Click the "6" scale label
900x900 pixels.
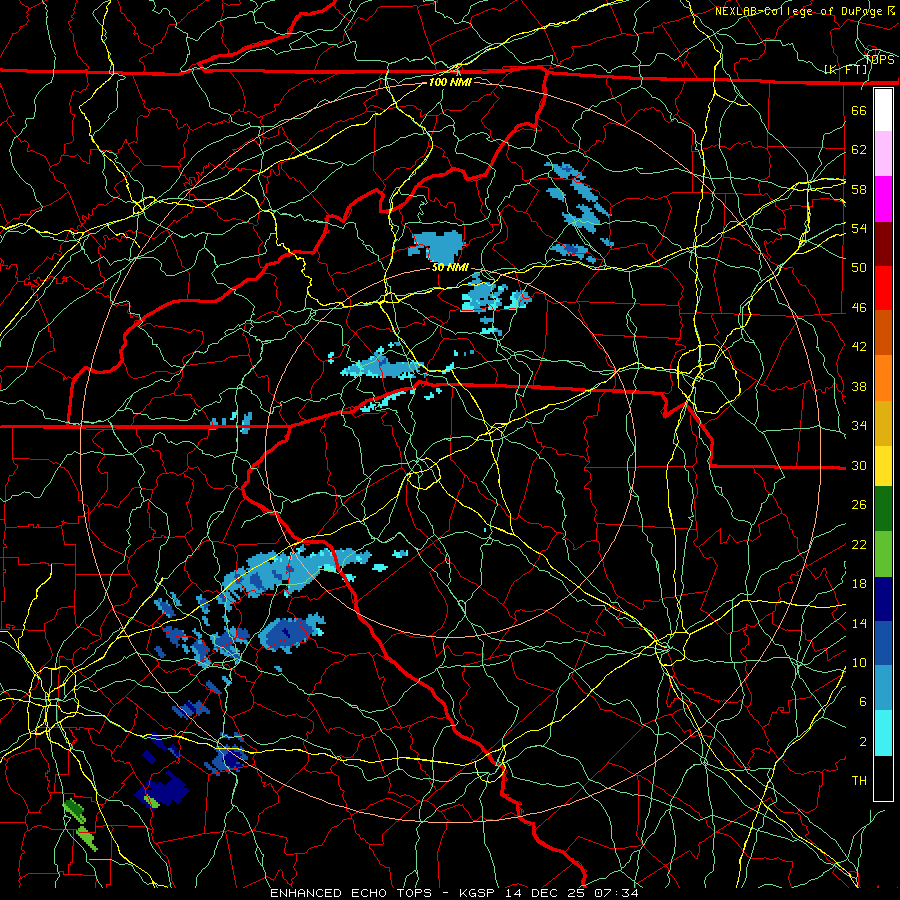click(862, 702)
